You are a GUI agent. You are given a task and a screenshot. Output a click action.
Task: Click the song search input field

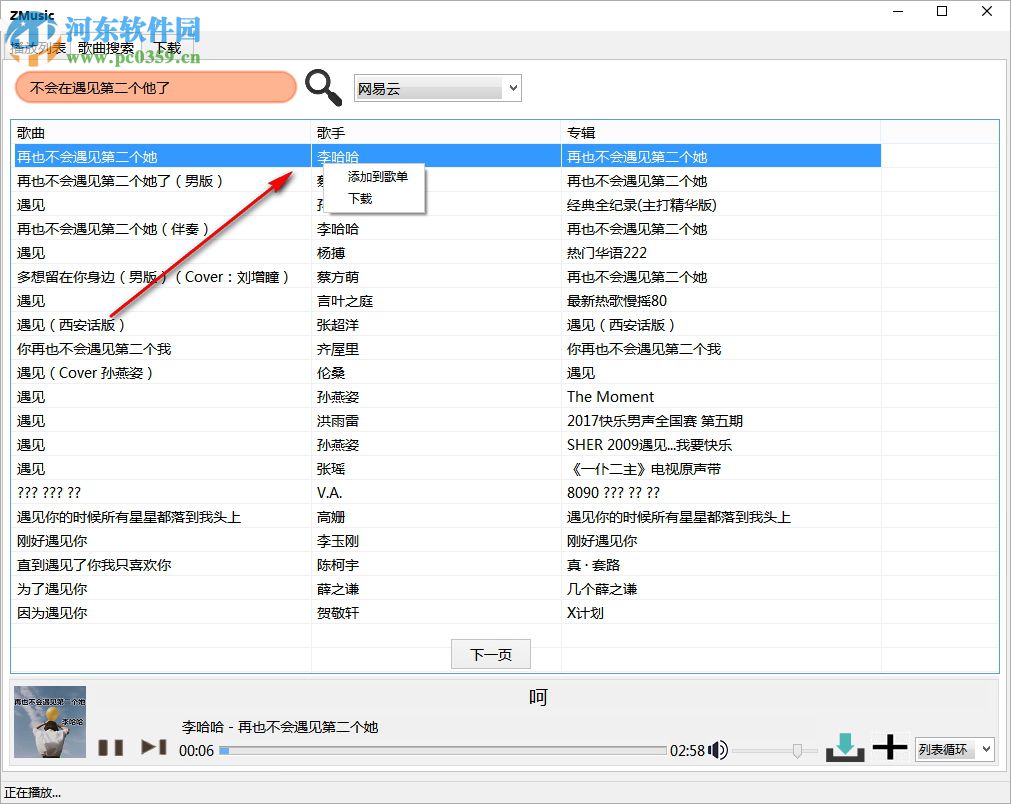(155, 88)
